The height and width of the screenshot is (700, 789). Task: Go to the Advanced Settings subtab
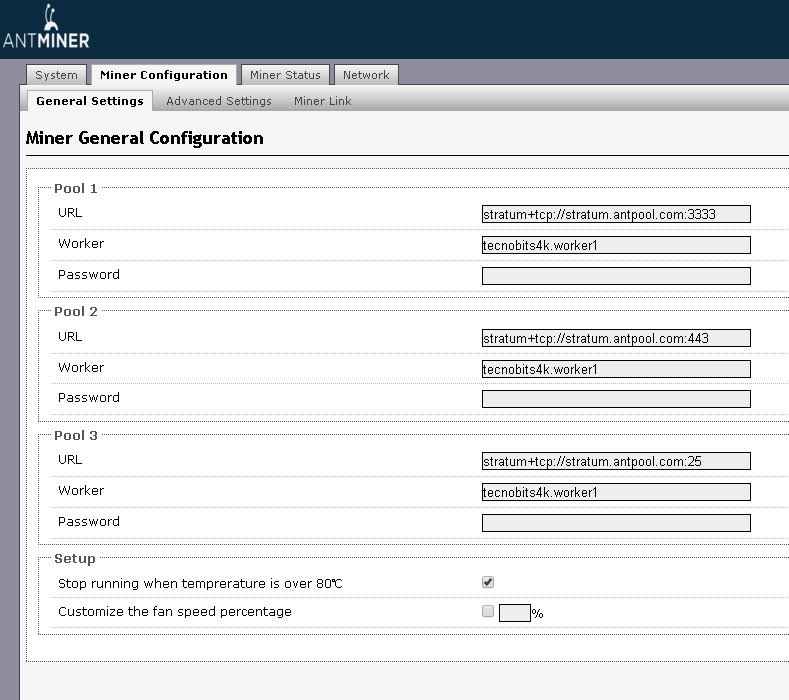point(219,101)
